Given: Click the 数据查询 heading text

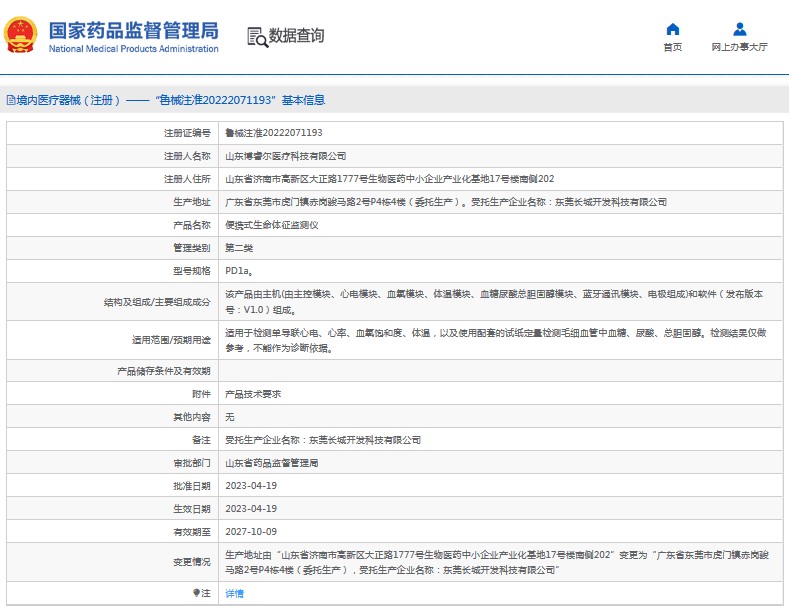Looking at the screenshot, I should [296, 36].
